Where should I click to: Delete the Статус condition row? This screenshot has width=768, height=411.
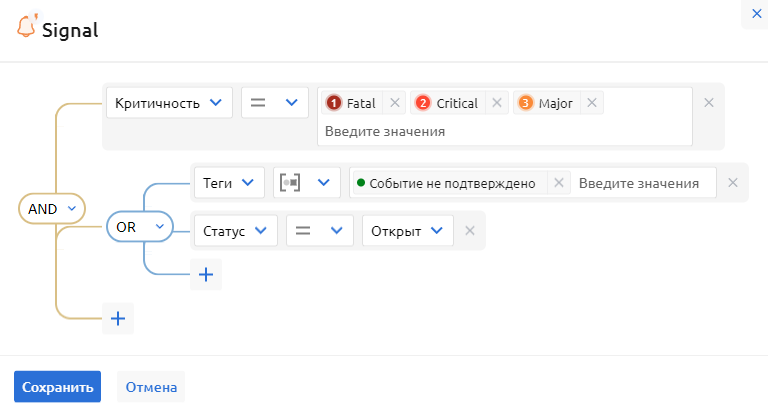click(469, 231)
